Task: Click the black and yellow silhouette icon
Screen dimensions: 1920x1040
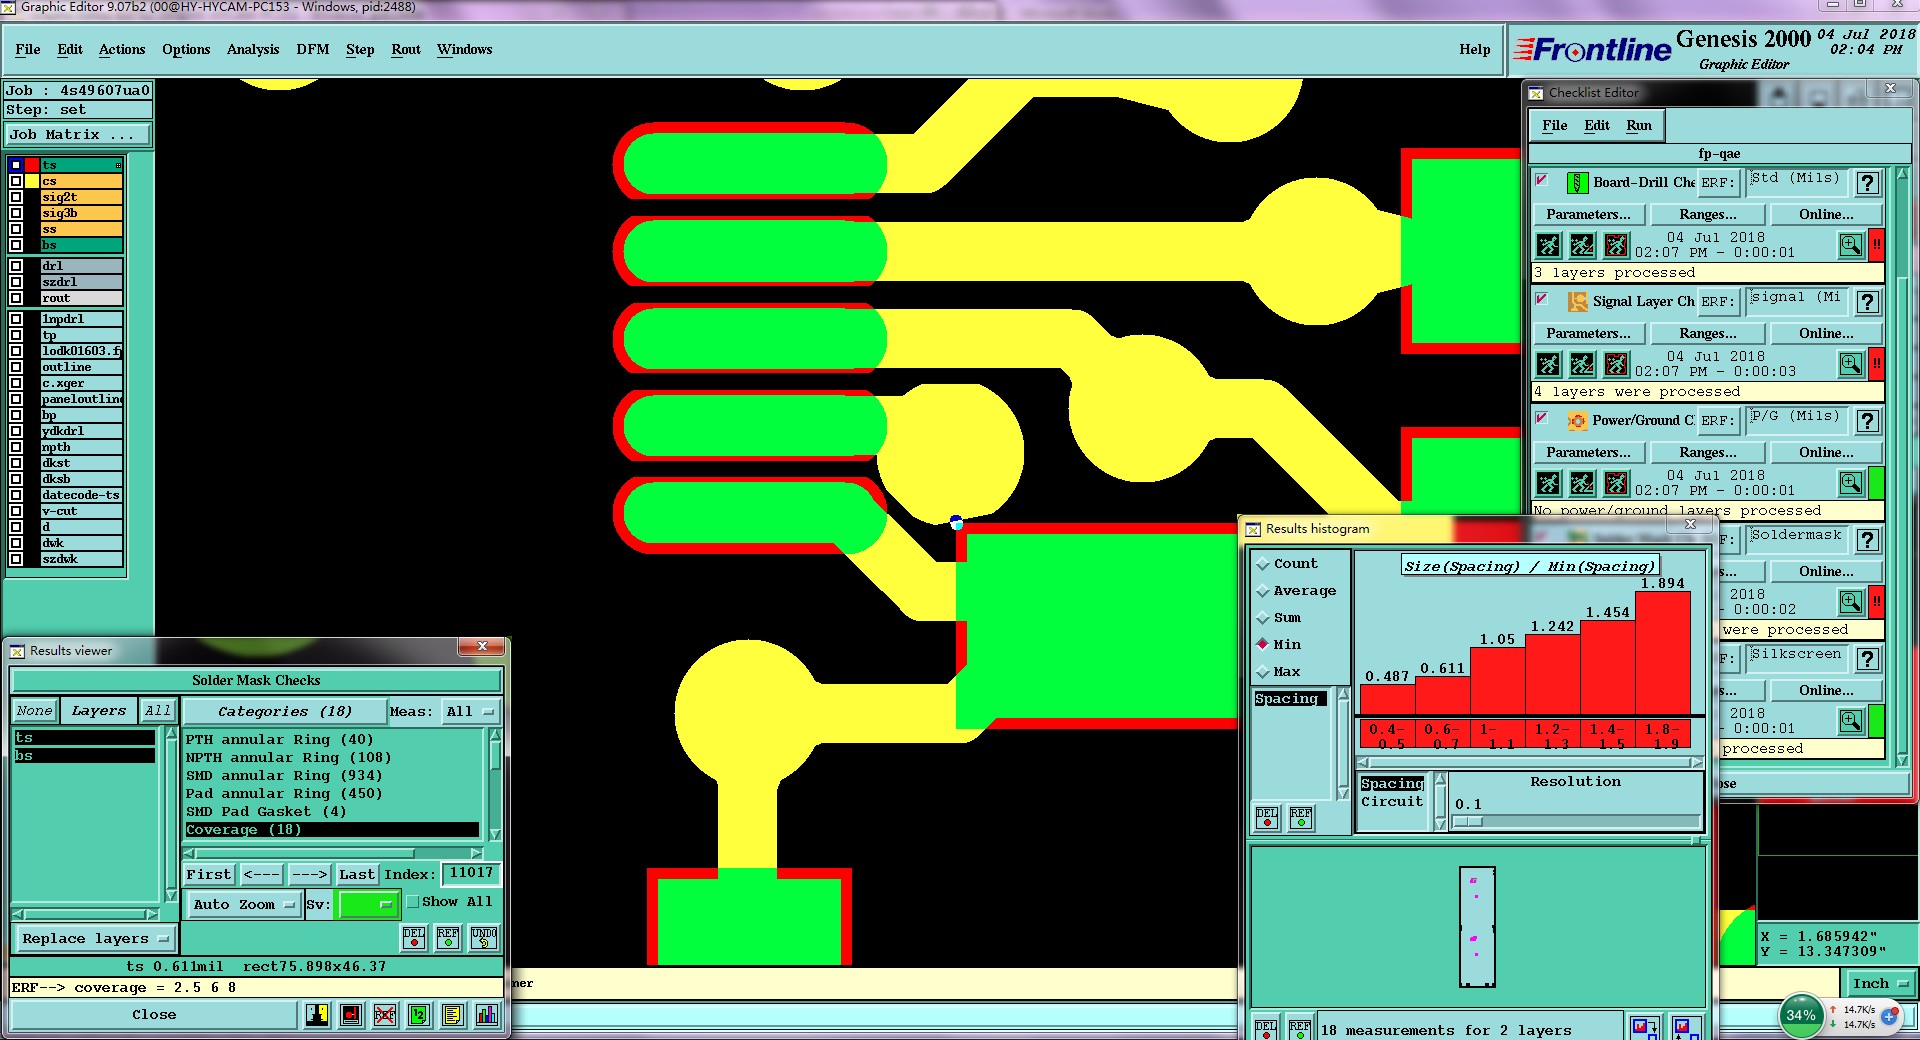Action: point(317,1015)
